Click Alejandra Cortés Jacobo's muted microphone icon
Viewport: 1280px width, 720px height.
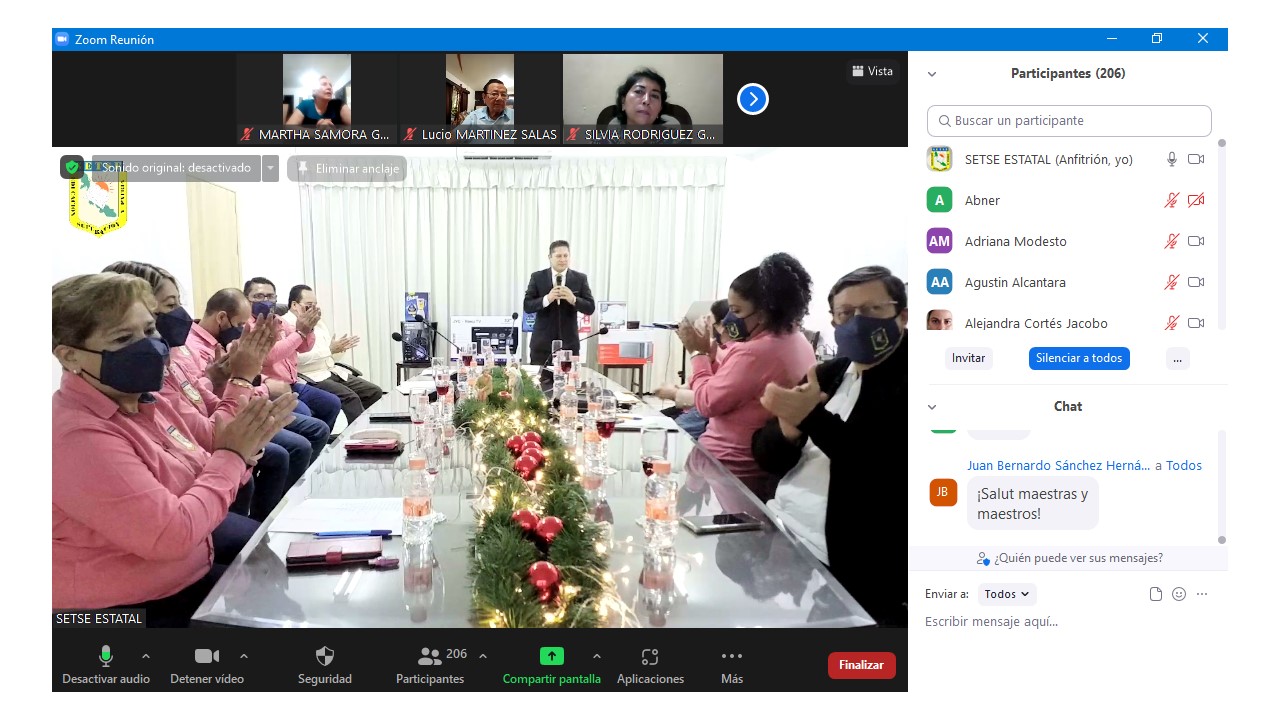(x=1172, y=323)
